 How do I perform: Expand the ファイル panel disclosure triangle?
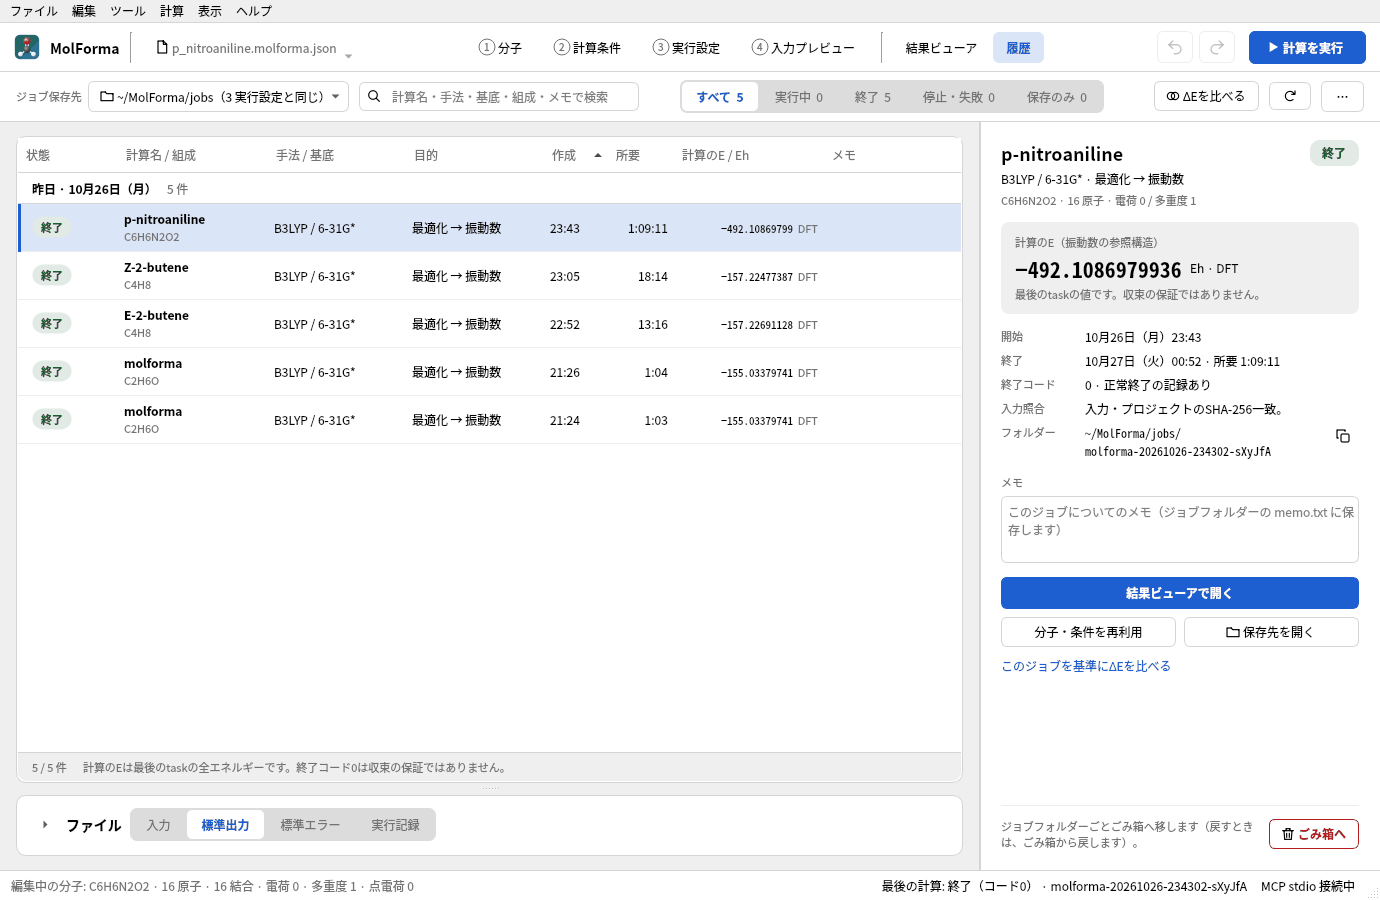[45, 825]
